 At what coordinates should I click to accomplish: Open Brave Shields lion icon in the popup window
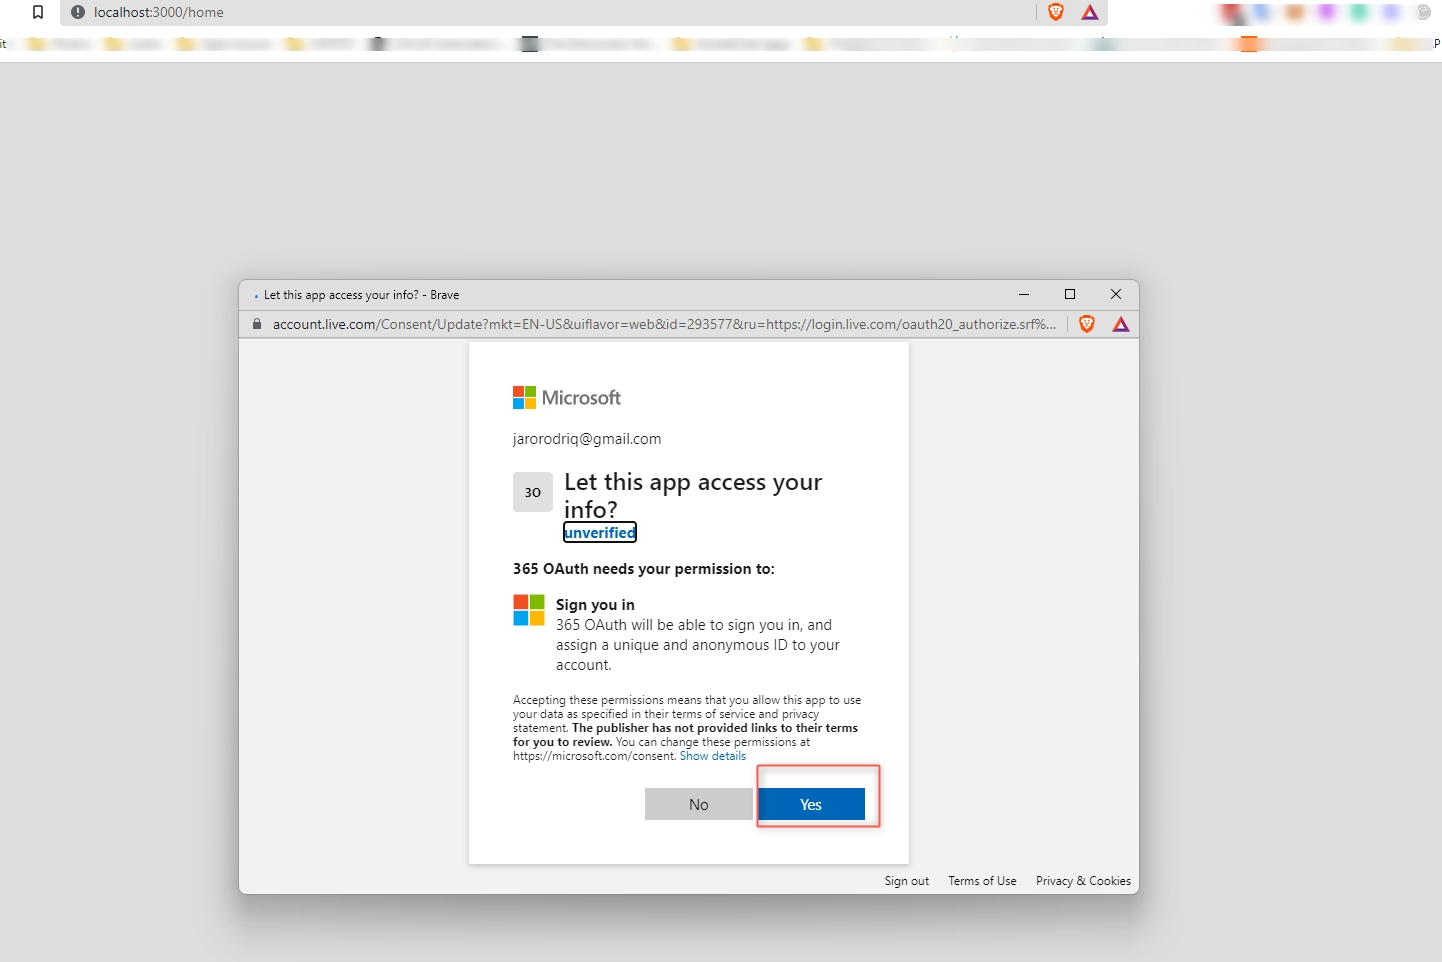pos(1087,324)
